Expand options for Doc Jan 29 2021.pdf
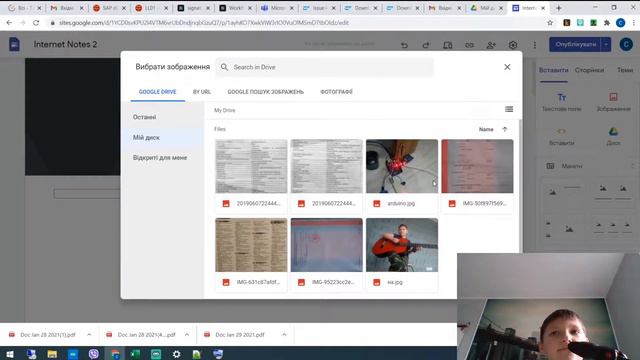640x360 pixels. click(x=284, y=335)
